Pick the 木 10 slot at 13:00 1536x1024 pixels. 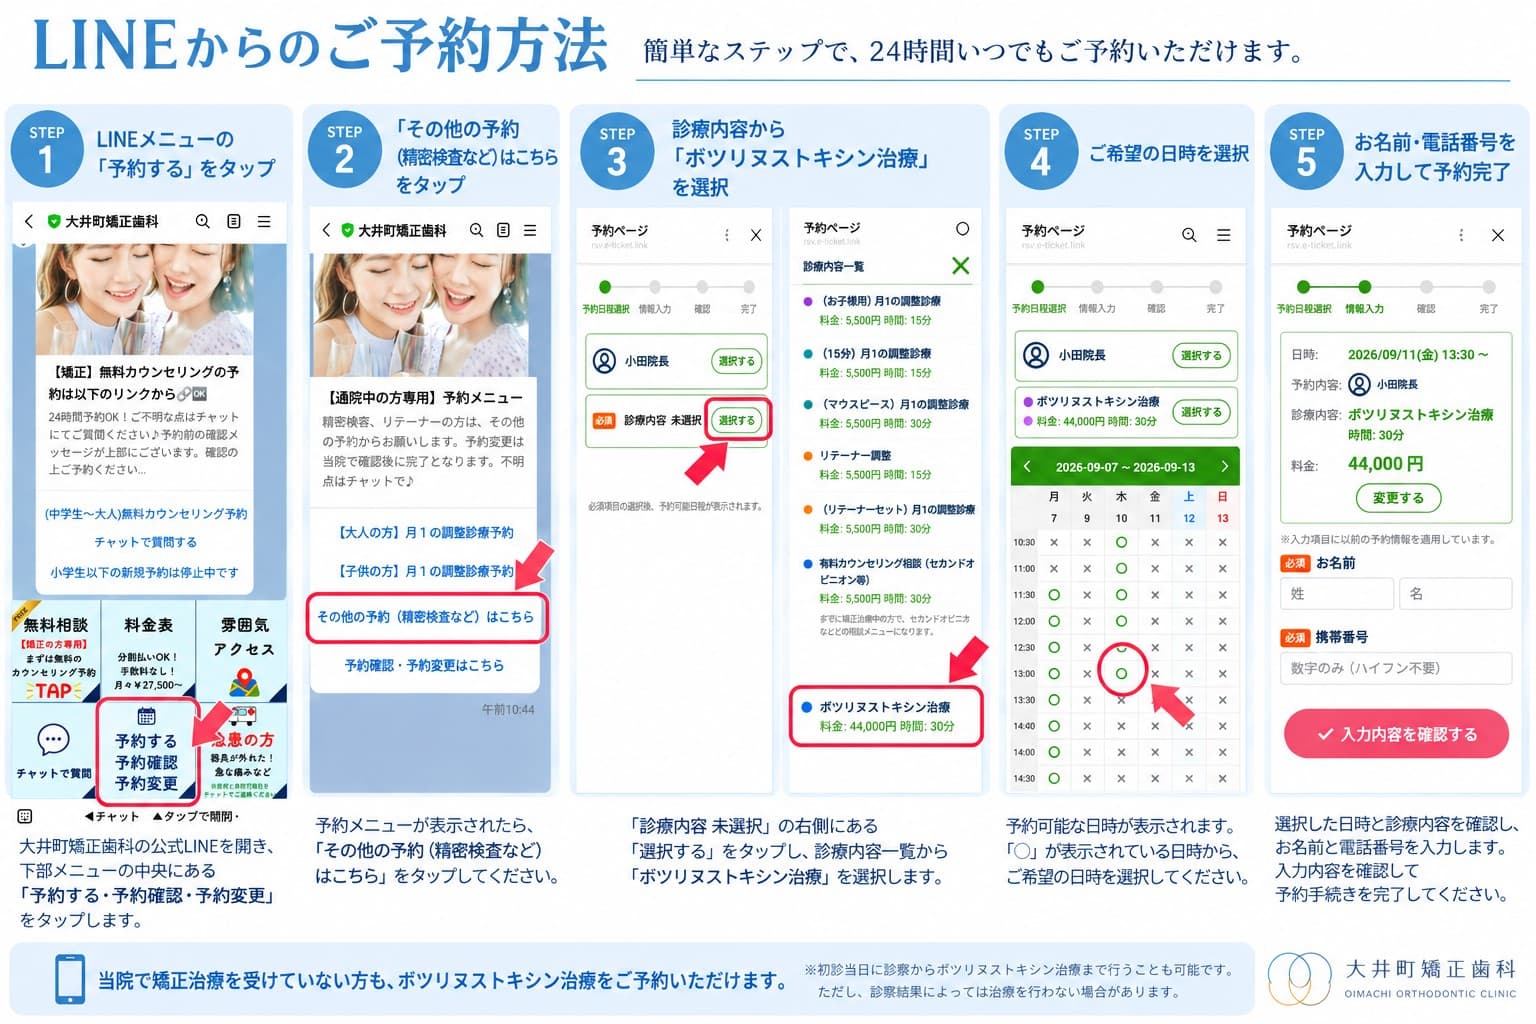(x=1121, y=674)
